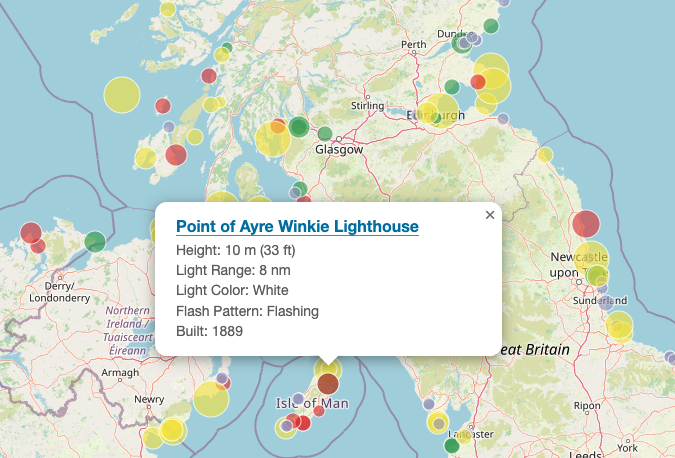Click the green marker south of Lancaster
Viewport: 675px width, 458px height.
pyautogui.click(x=452, y=445)
